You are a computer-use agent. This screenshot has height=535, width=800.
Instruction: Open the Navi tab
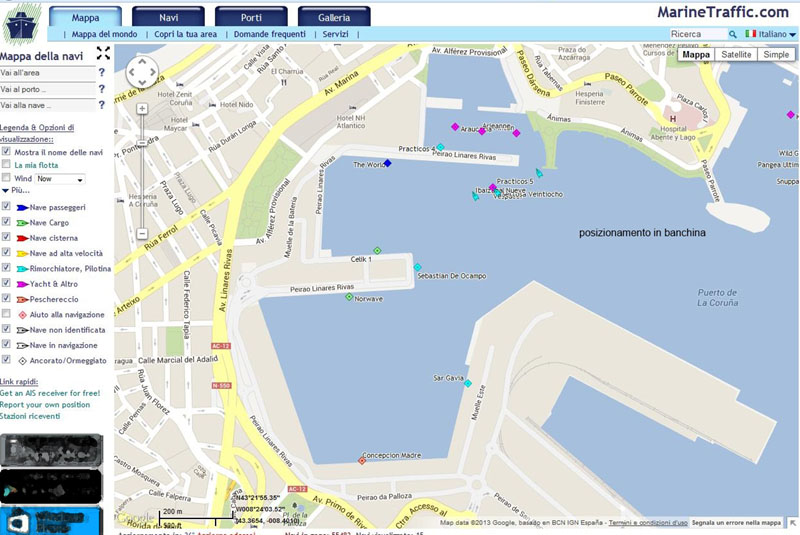tap(168, 17)
